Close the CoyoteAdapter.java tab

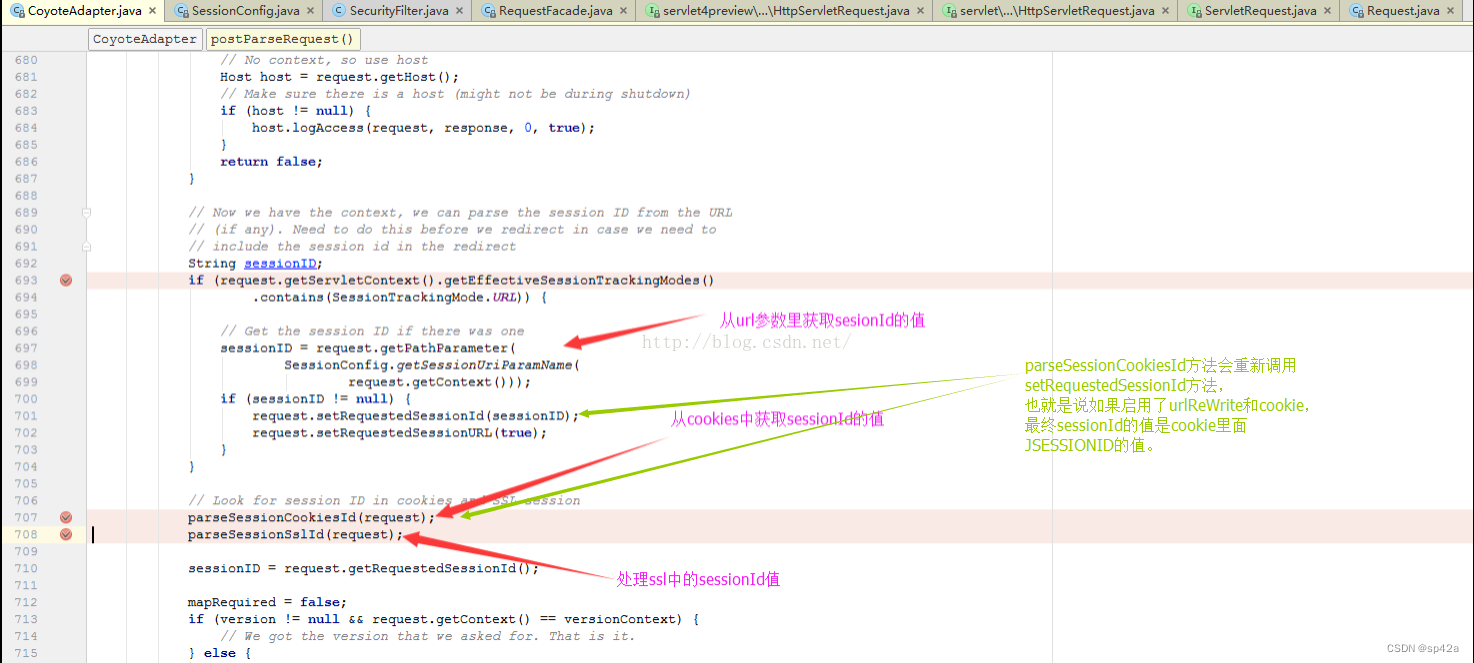tap(152, 11)
